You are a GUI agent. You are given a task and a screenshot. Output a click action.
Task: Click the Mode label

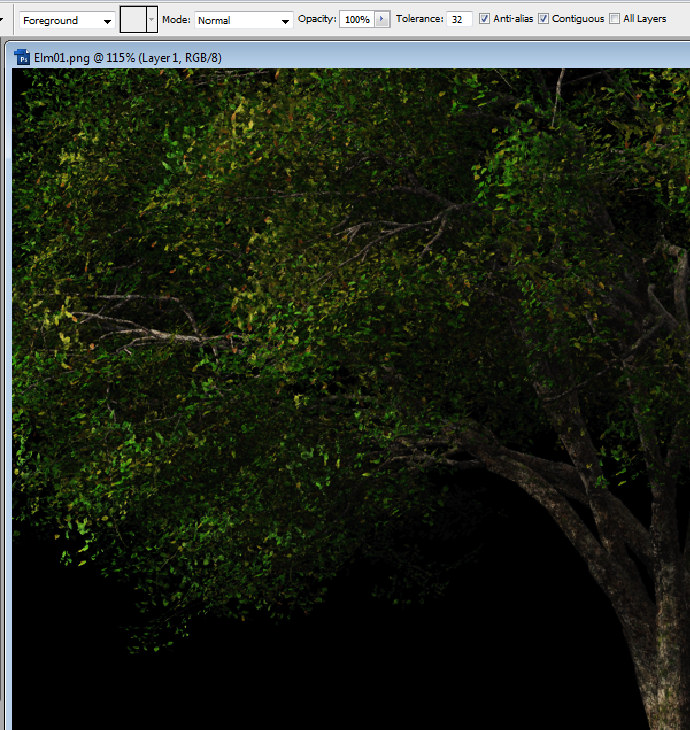click(176, 20)
